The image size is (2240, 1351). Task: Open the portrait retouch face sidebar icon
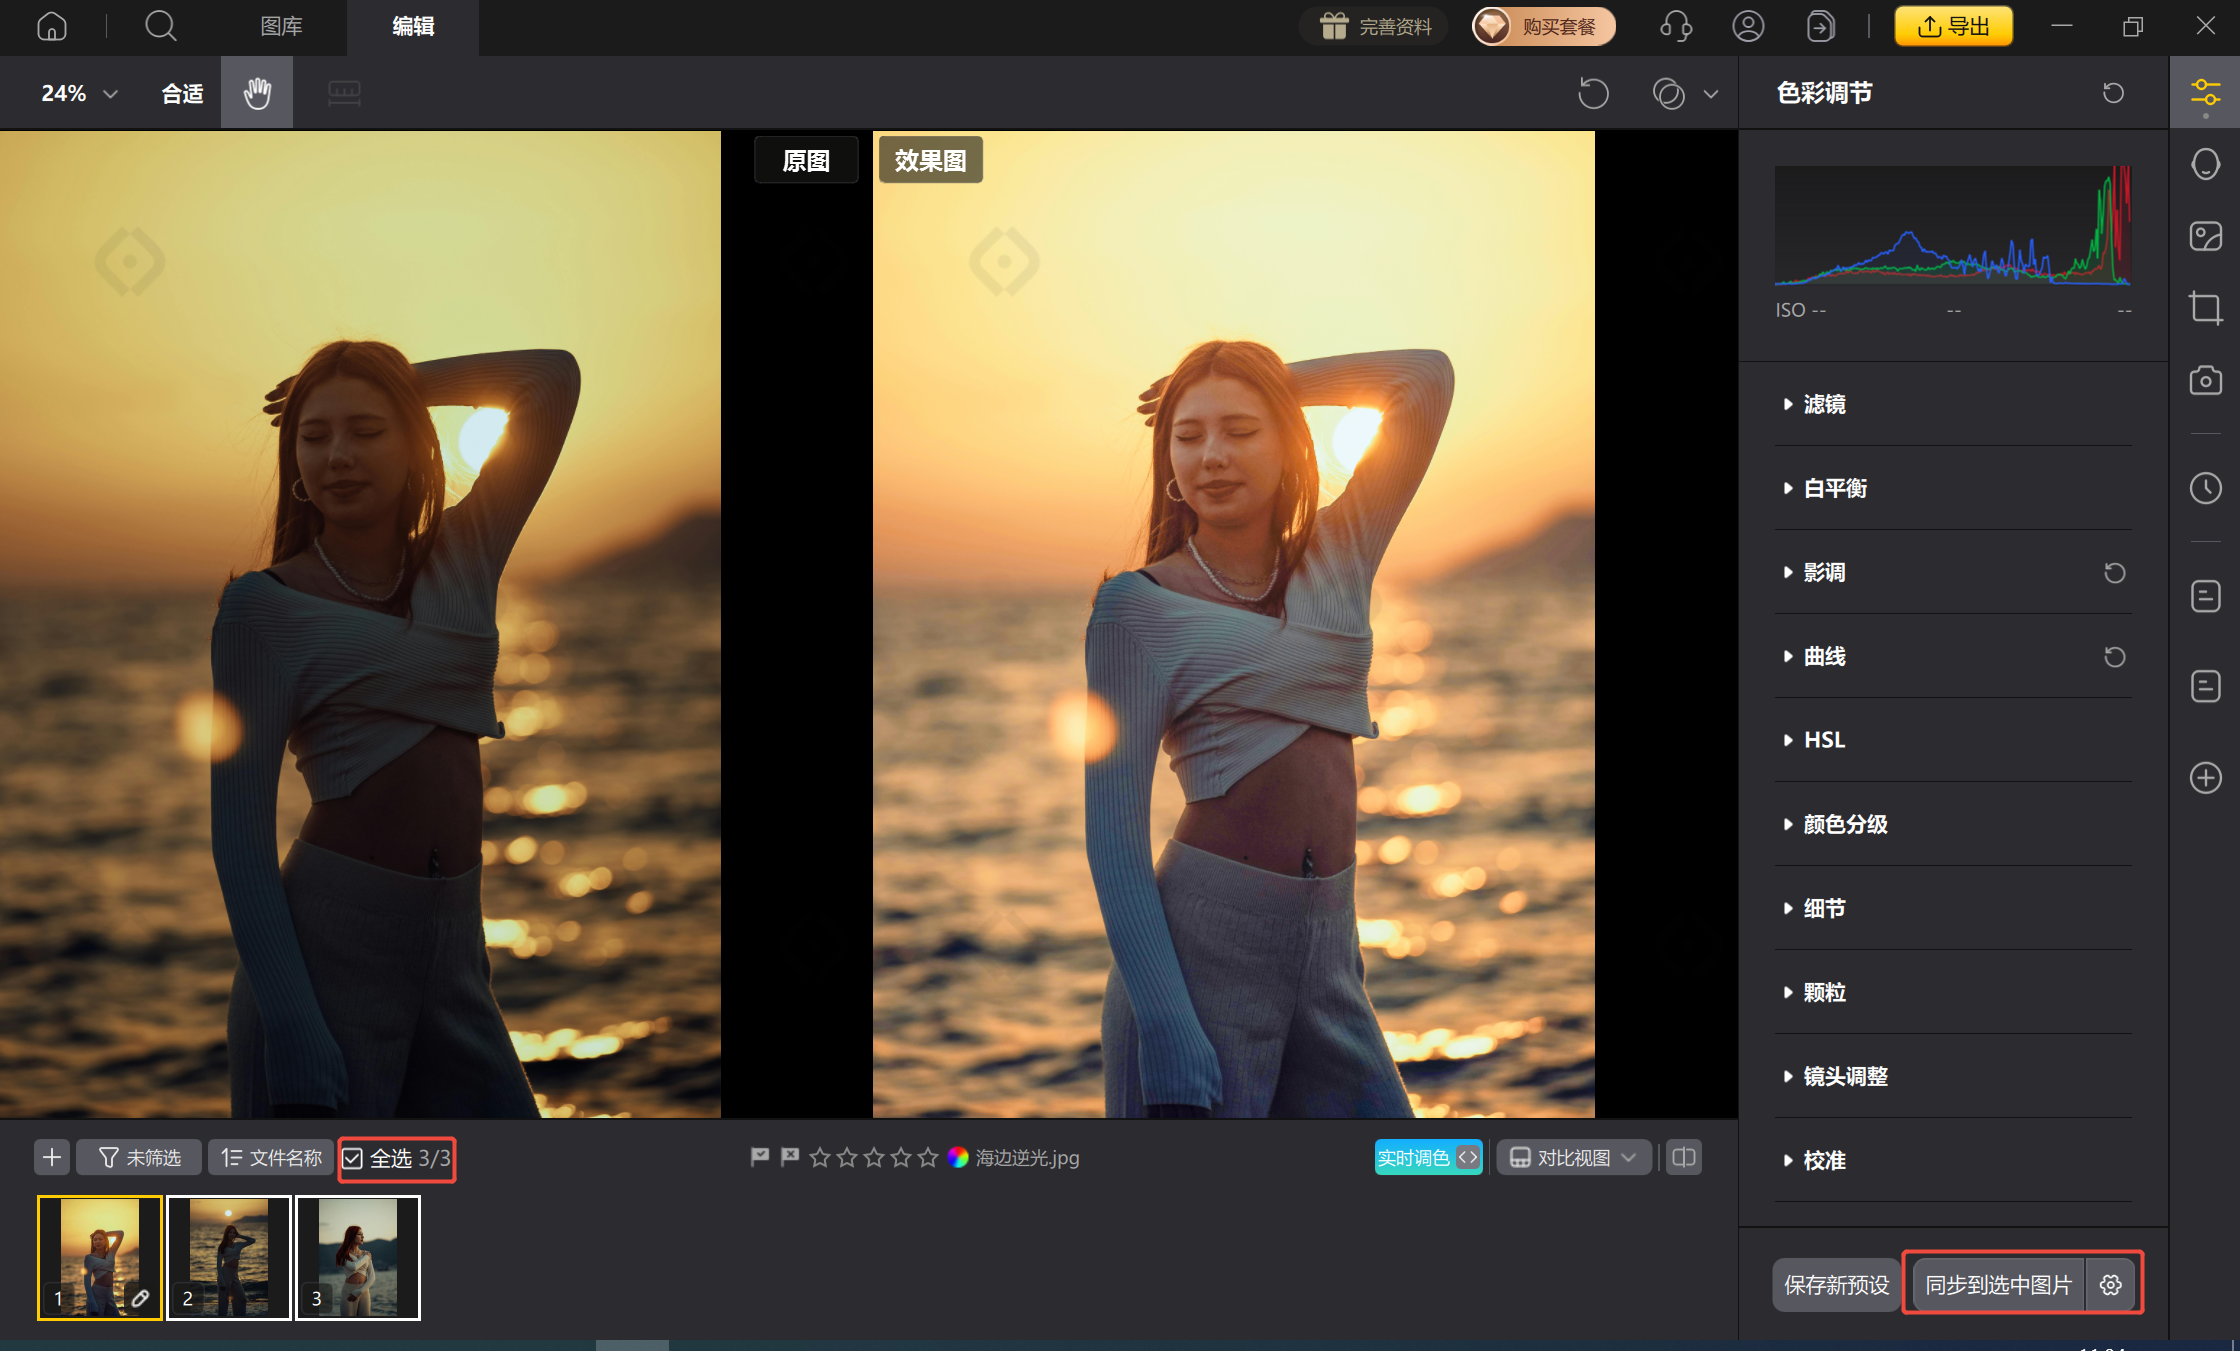point(2205,164)
